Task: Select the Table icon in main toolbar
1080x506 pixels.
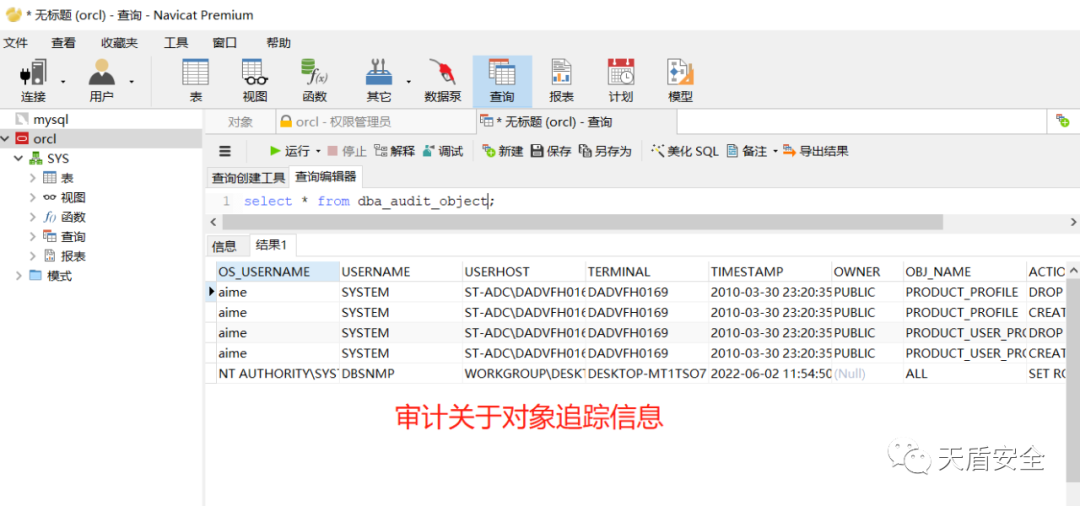Action: (x=196, y=74)
